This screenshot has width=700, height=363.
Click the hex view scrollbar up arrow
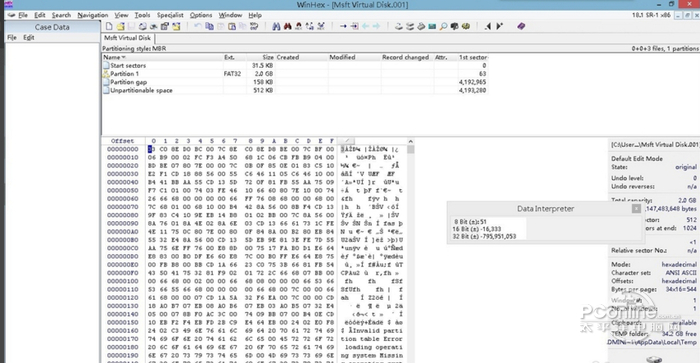click(411, 141)
